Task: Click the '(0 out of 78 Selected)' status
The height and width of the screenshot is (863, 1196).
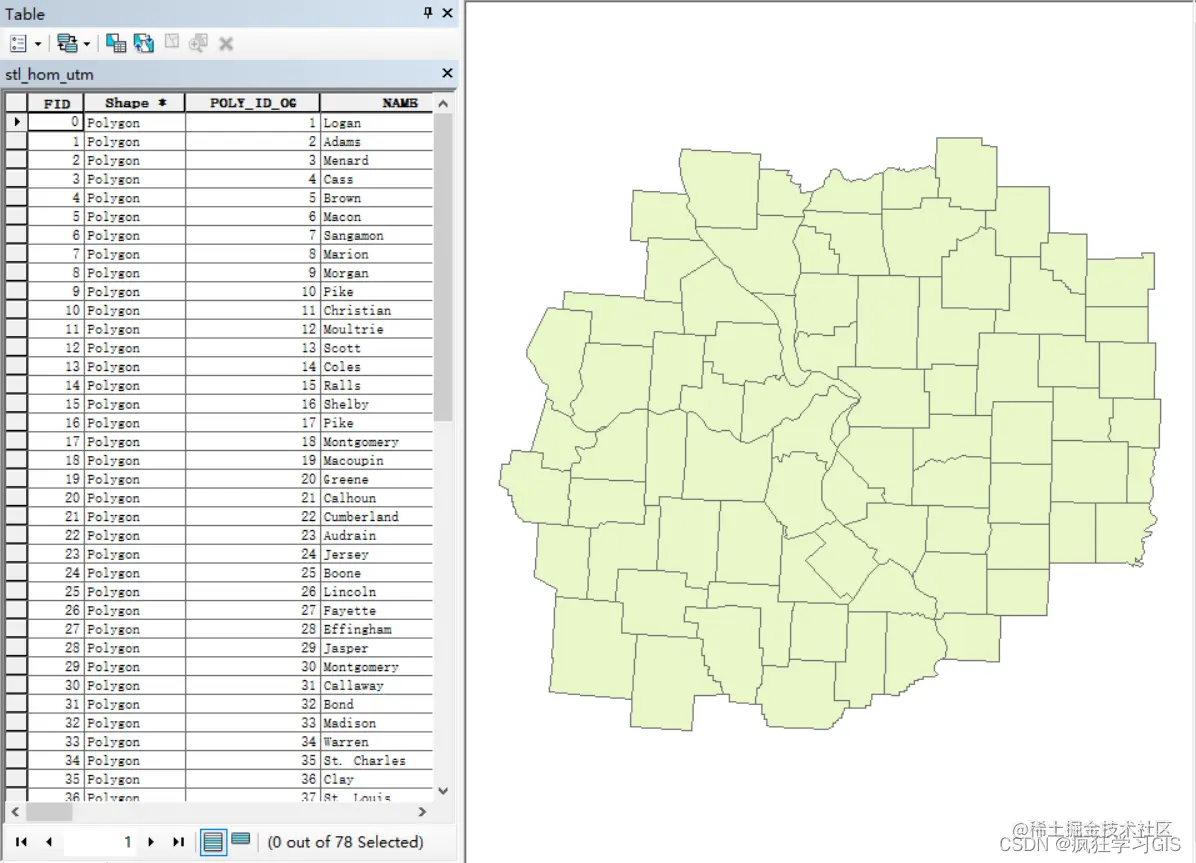Action: click(x=346, y=842)
